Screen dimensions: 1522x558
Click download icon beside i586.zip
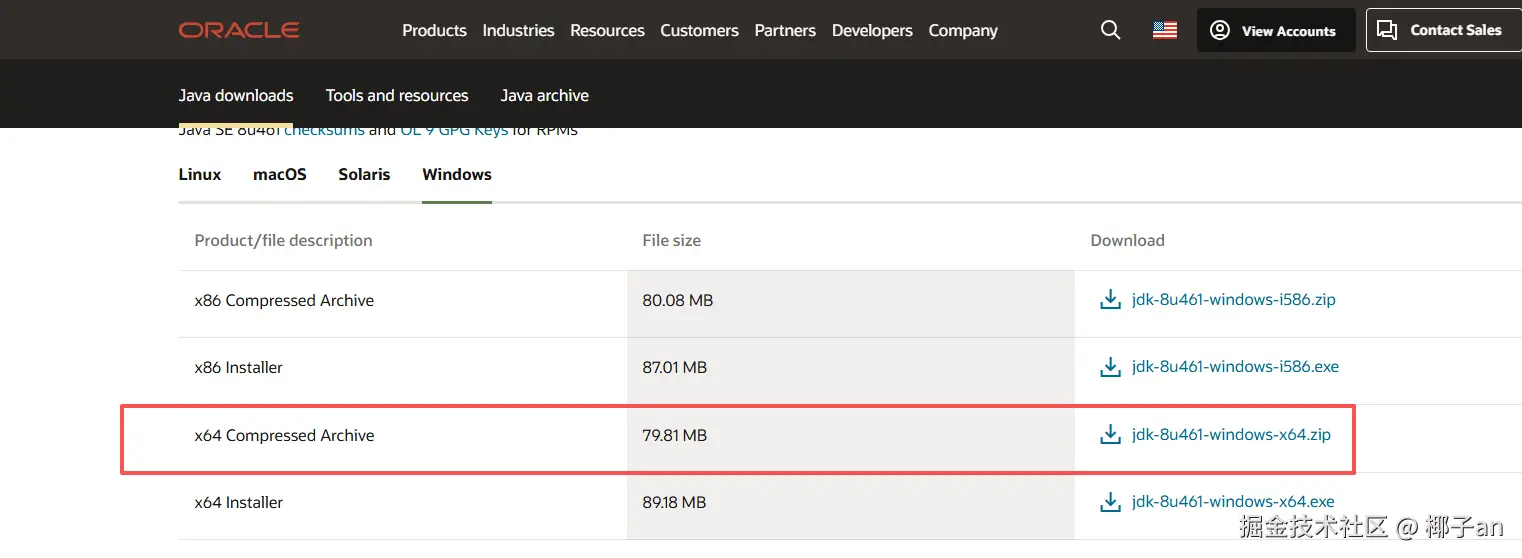tap(1110, 300)
